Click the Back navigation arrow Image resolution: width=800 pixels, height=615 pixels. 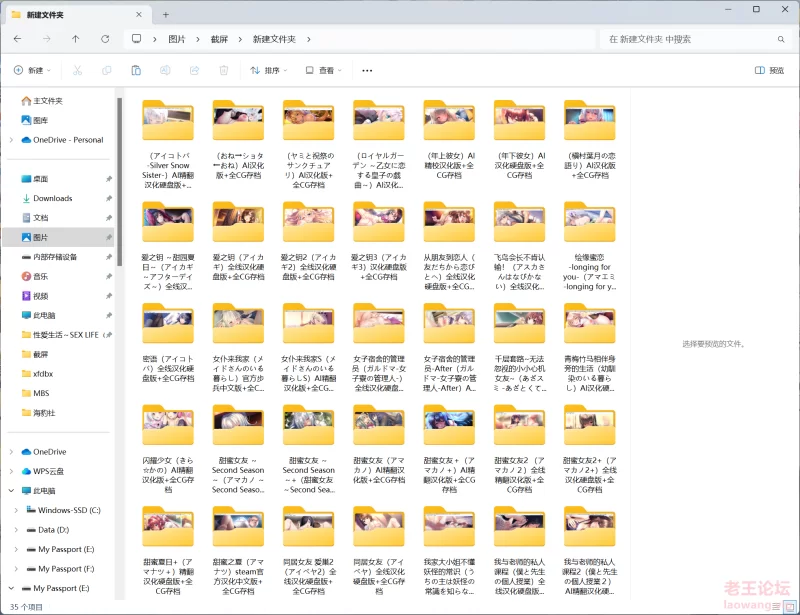pos(17,39)
